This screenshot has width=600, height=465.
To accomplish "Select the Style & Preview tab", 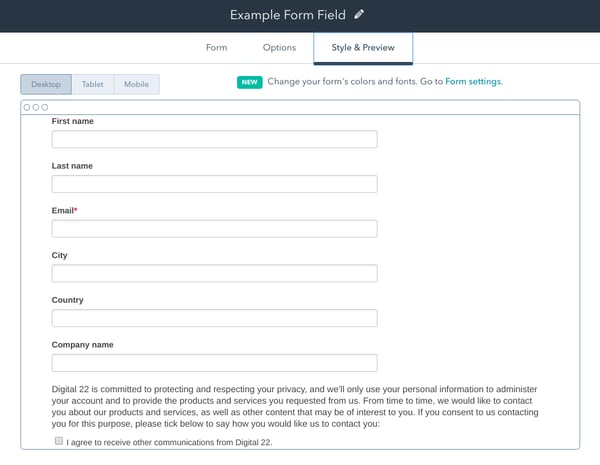I will tap(363, 48).
